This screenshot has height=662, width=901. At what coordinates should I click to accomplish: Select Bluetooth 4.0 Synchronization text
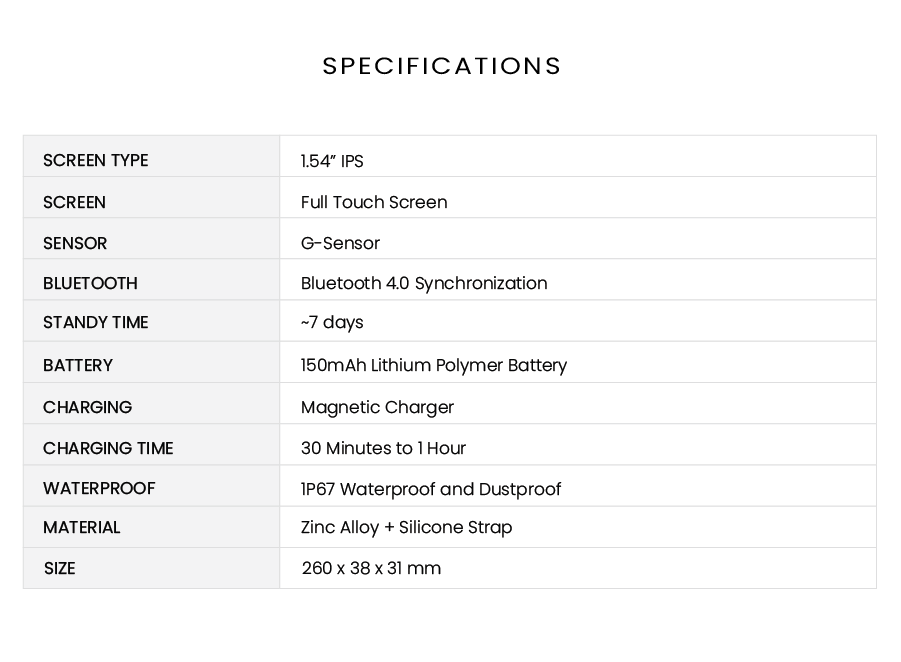pos(424,283)
